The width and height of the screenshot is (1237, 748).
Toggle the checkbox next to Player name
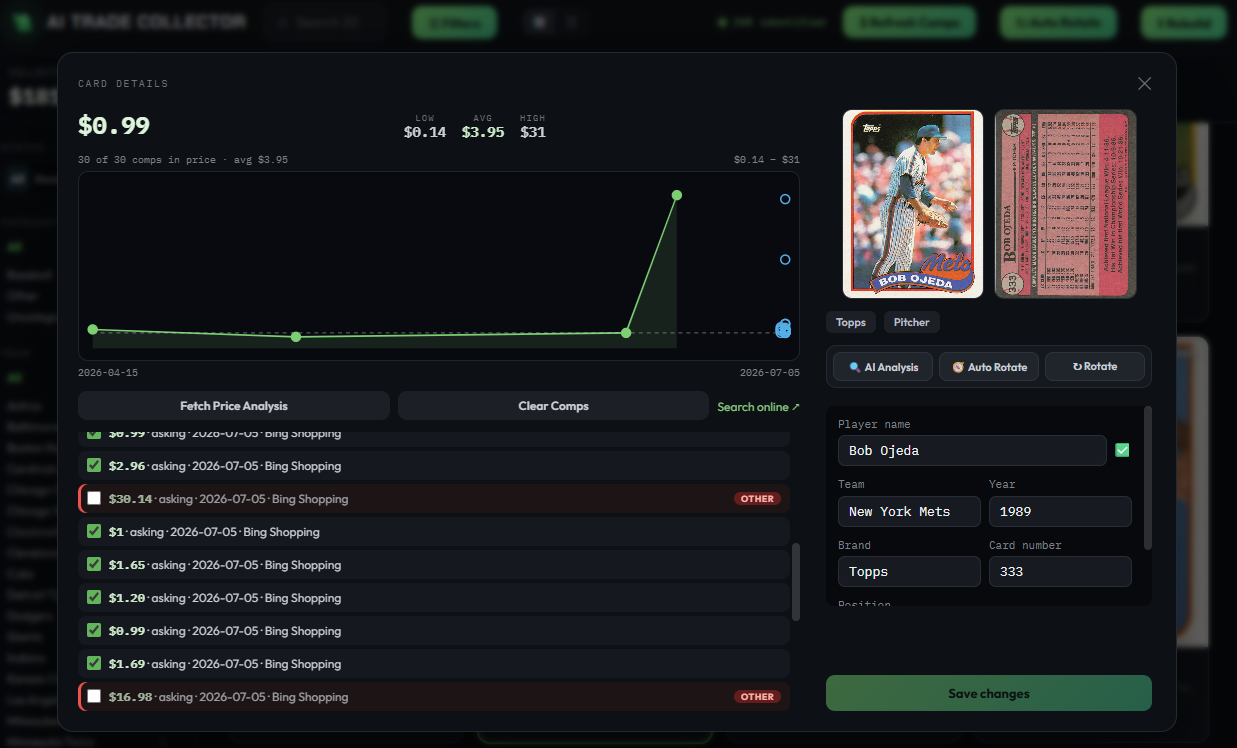(x=1122, y=450)
